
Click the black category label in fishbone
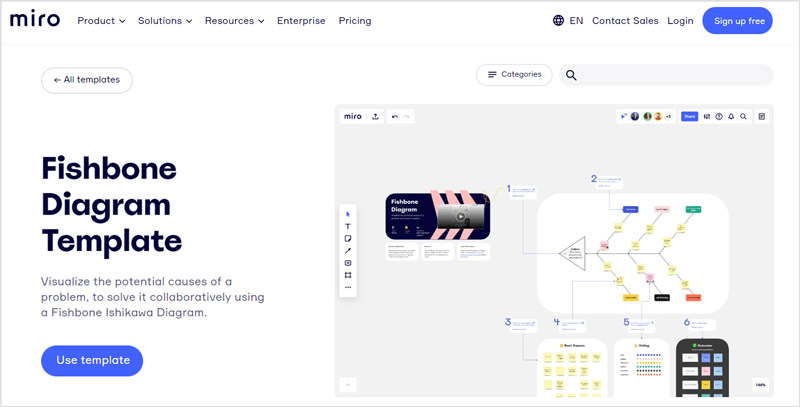pos(662,297)
